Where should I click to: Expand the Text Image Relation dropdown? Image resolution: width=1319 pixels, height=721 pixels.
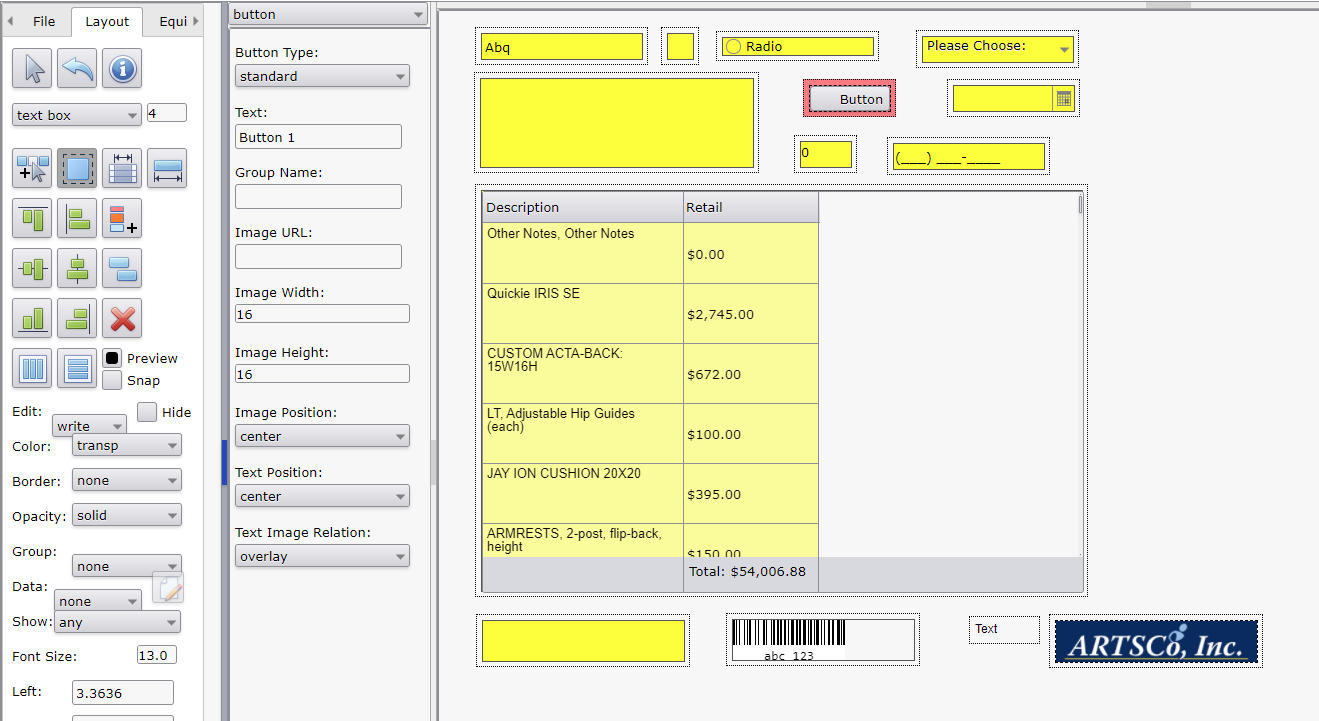point(322,556)
